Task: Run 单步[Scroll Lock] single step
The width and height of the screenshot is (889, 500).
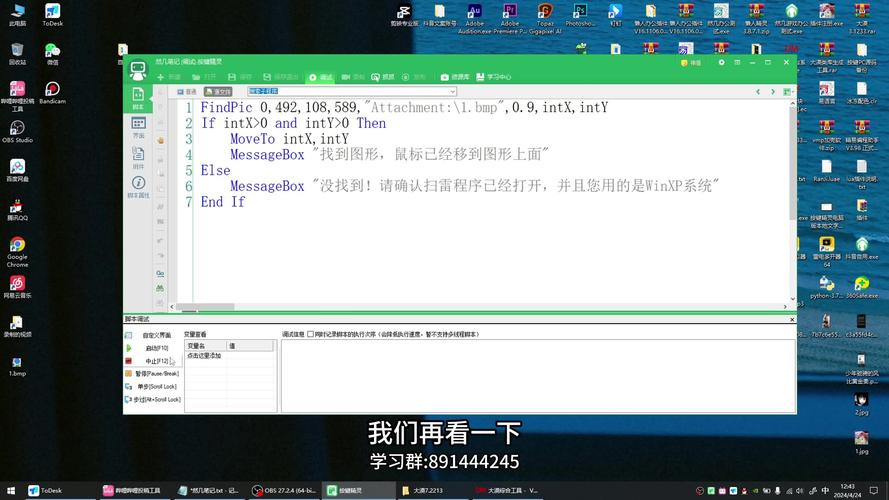Action: coord(151,387)
